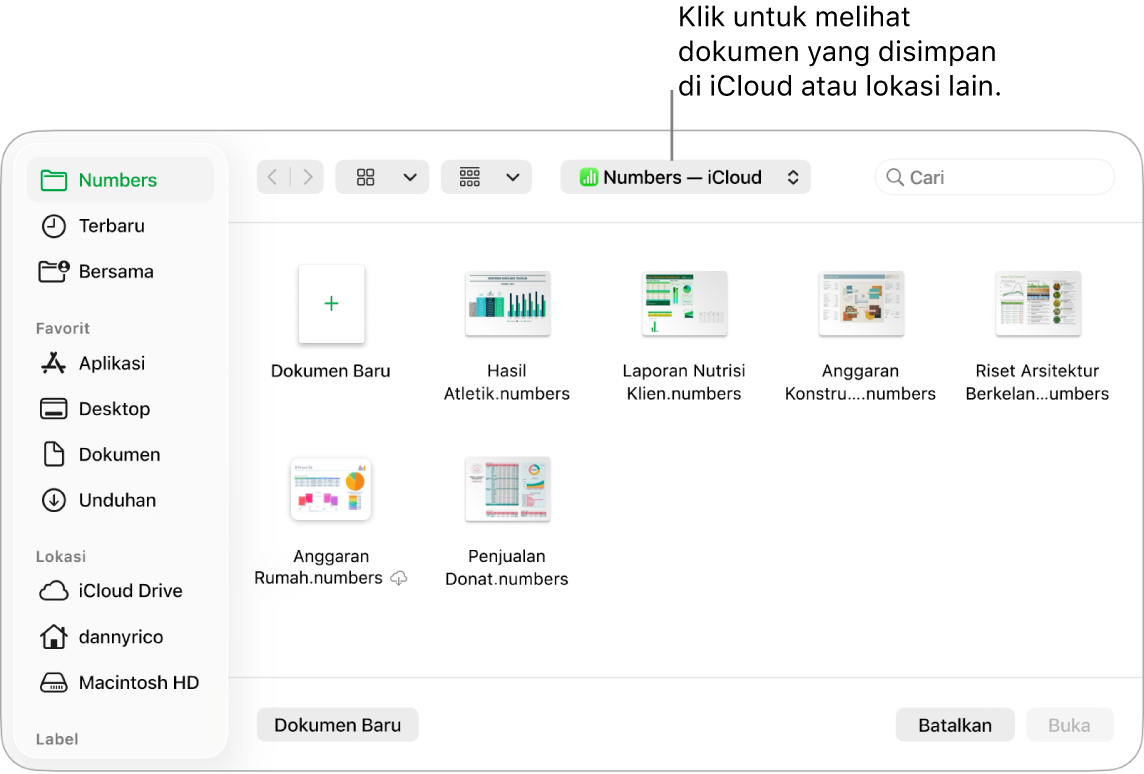Go forward with the right chevron
The image size is (1144, 774).
(308, 177)
